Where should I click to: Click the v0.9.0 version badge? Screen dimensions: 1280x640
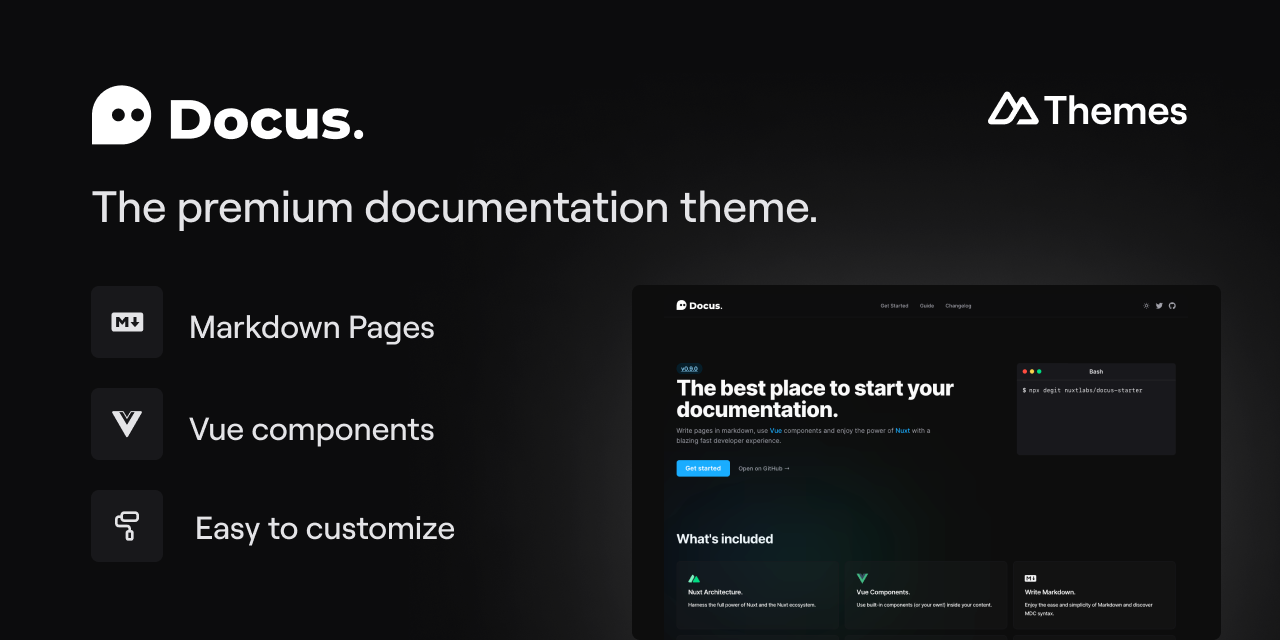point(689,369)
